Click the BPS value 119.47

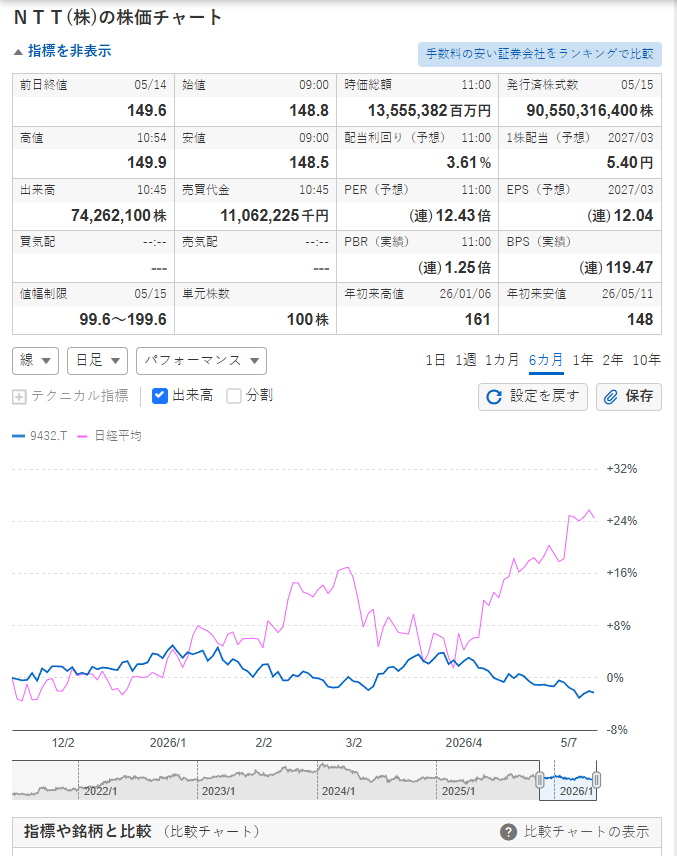click(616, 268)
